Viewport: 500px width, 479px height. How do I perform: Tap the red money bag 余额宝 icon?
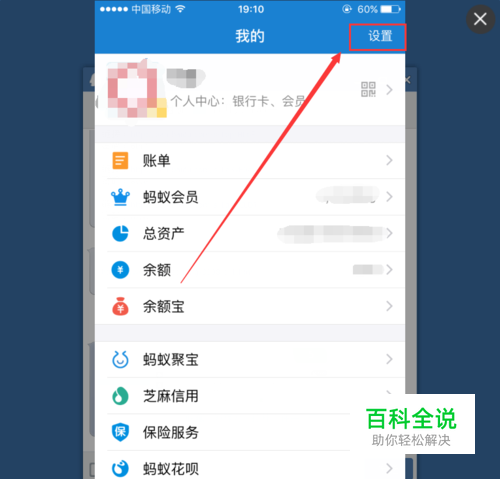pyautogui.click(x=120, y=306)
